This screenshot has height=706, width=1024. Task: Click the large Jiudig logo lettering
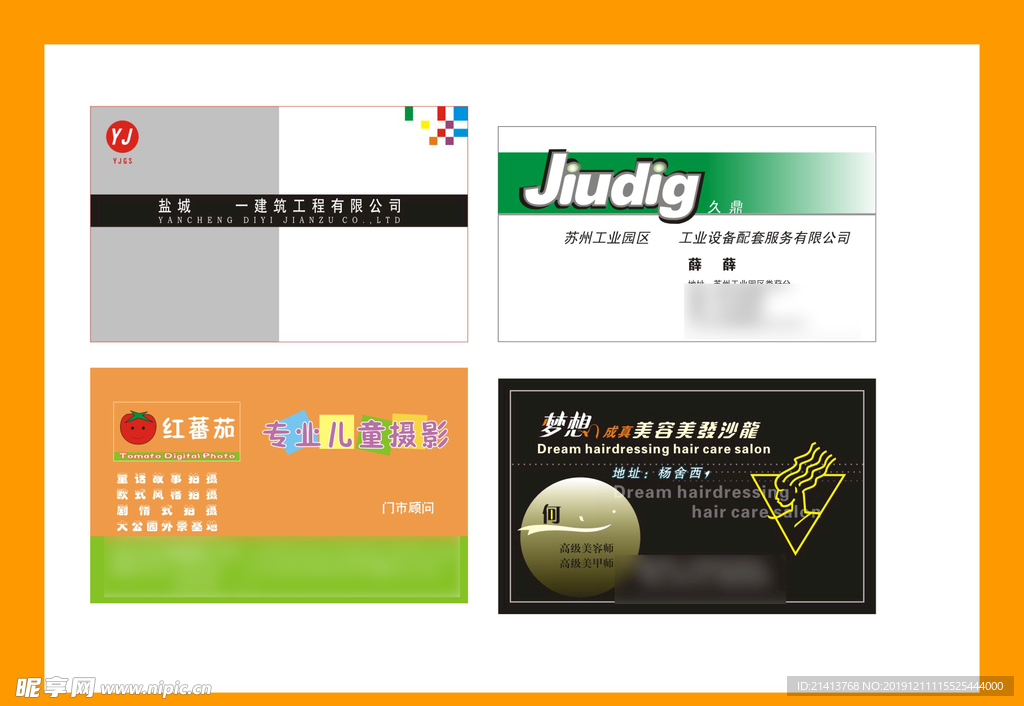612,185
